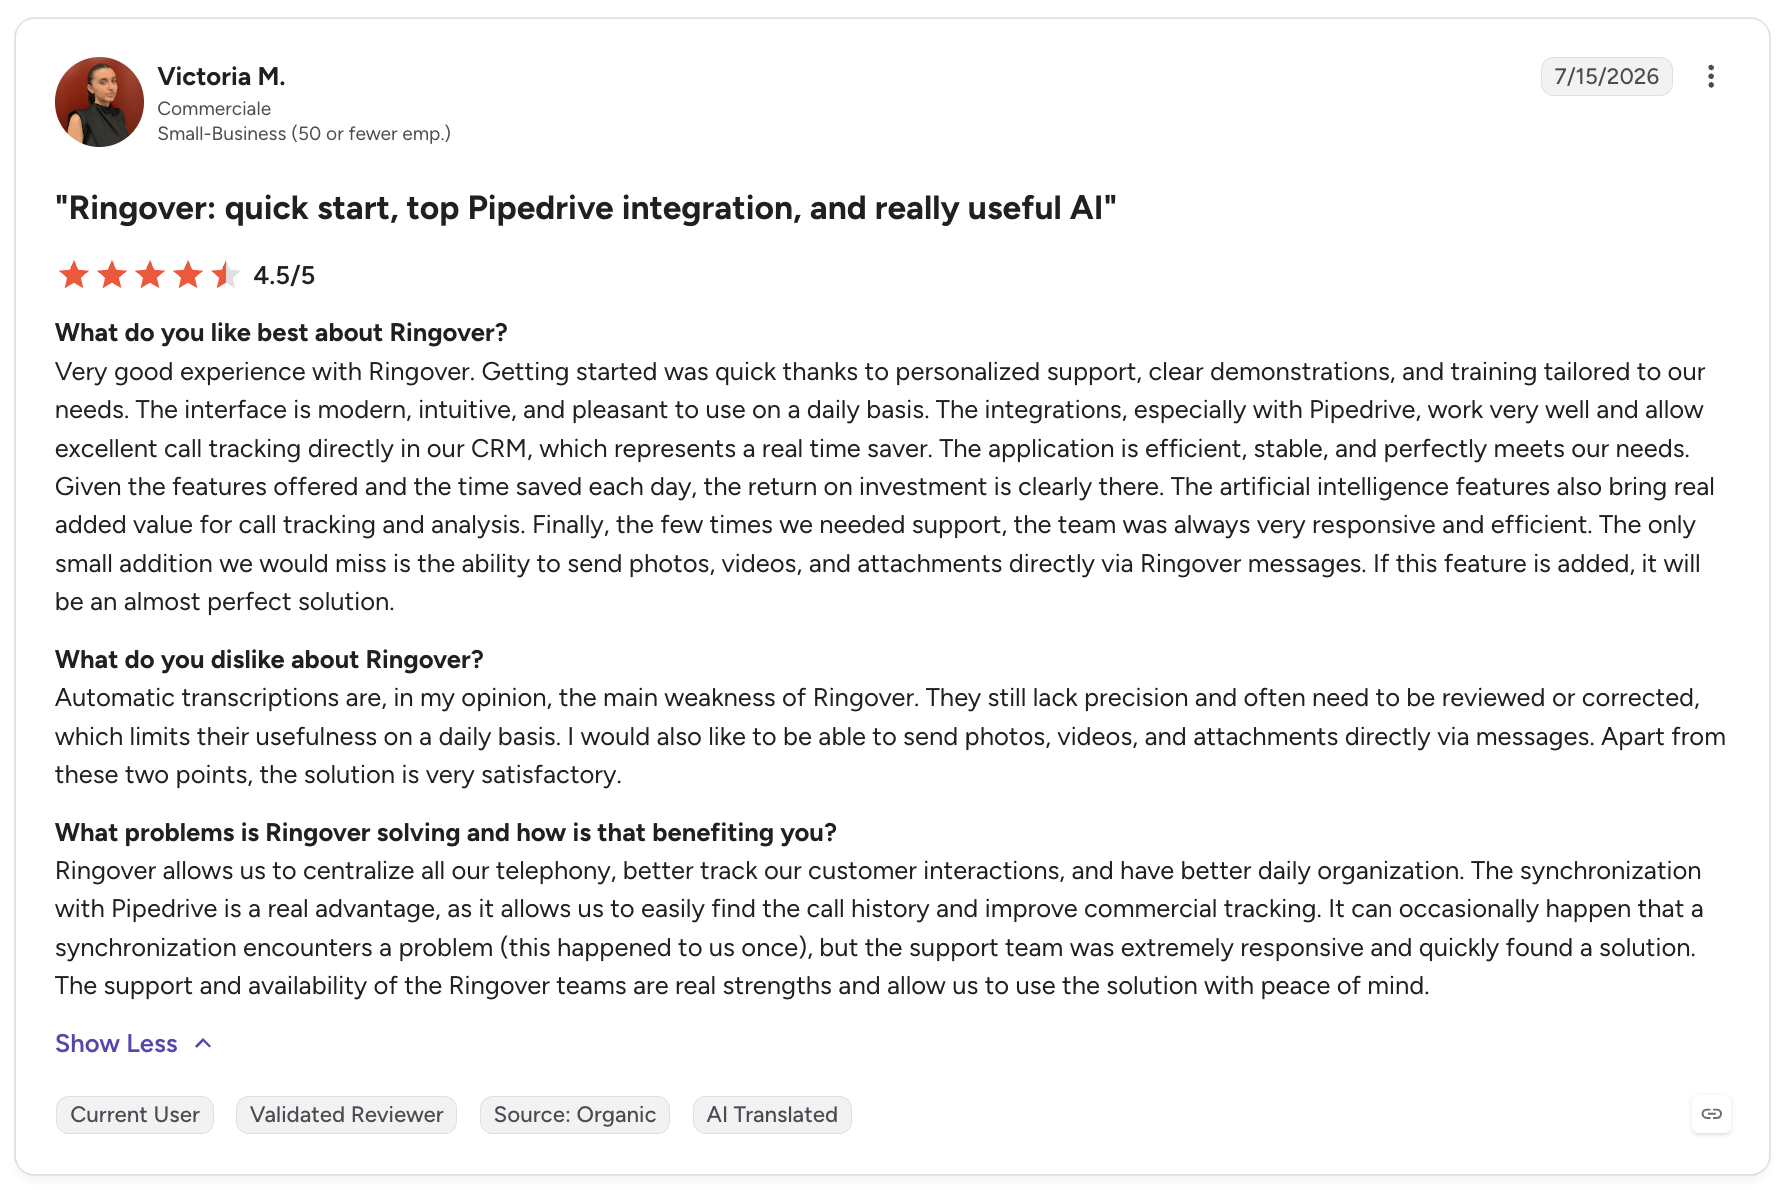Screen dimensions: 1784x1190
Task: Select the AI Translated tag
Action: 772,1115
